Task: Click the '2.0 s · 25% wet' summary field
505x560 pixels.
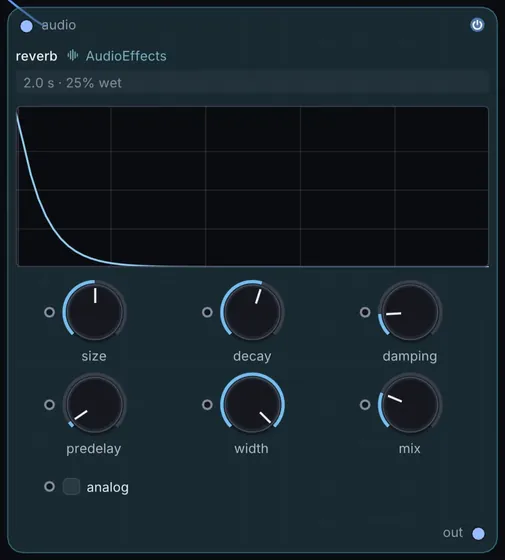Action: point(252,83)
